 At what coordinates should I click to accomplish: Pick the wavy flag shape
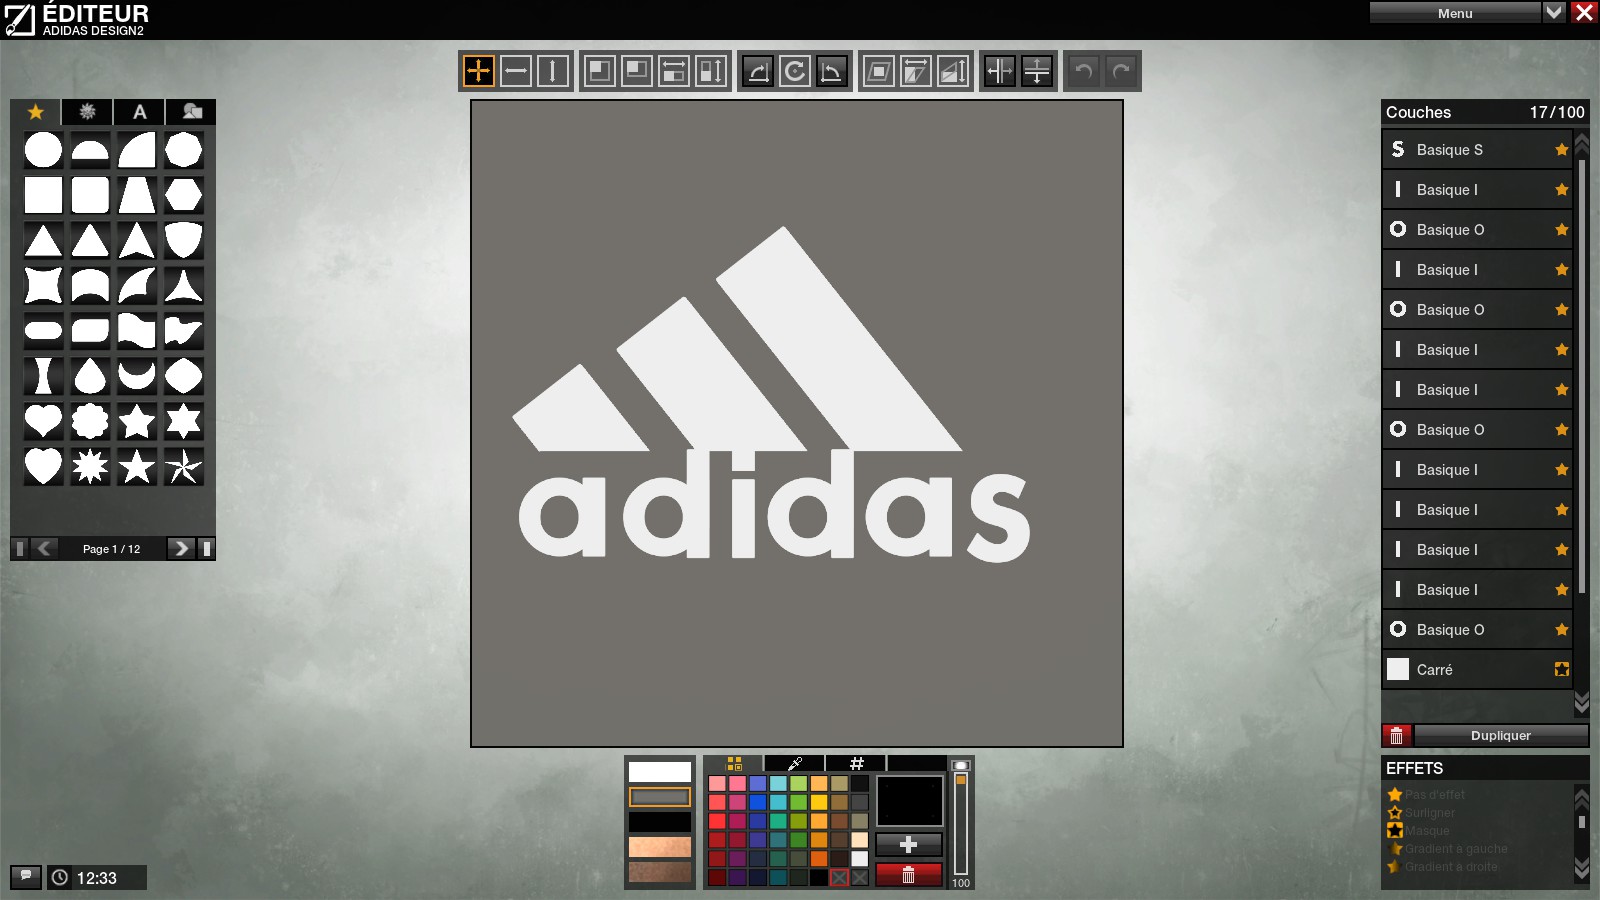point(137,330)
